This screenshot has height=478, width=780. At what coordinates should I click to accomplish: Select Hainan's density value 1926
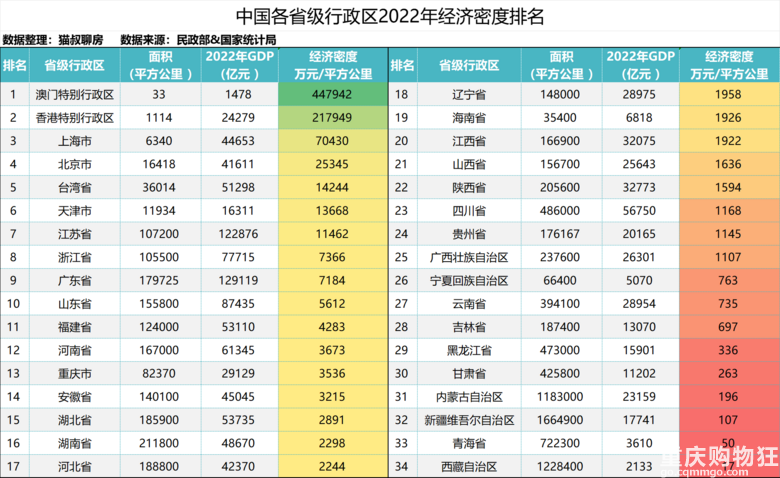click(729, 118)
